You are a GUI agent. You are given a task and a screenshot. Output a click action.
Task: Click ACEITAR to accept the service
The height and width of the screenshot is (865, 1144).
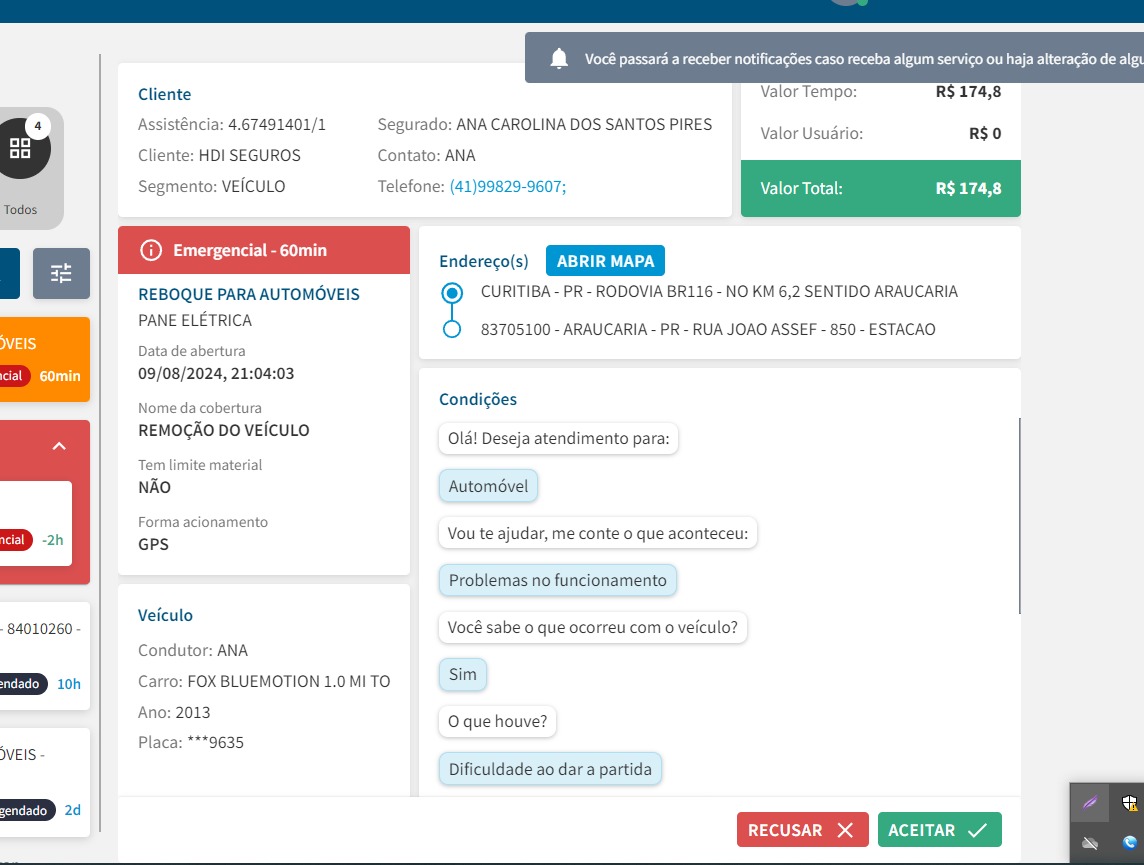(940, 830)
